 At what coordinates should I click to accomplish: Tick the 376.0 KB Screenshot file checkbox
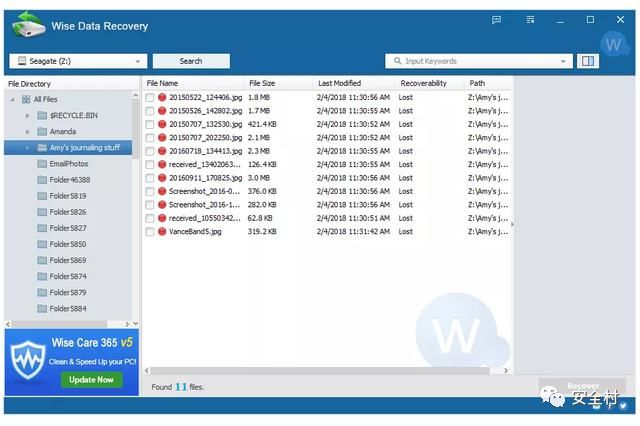coord(150,191)
